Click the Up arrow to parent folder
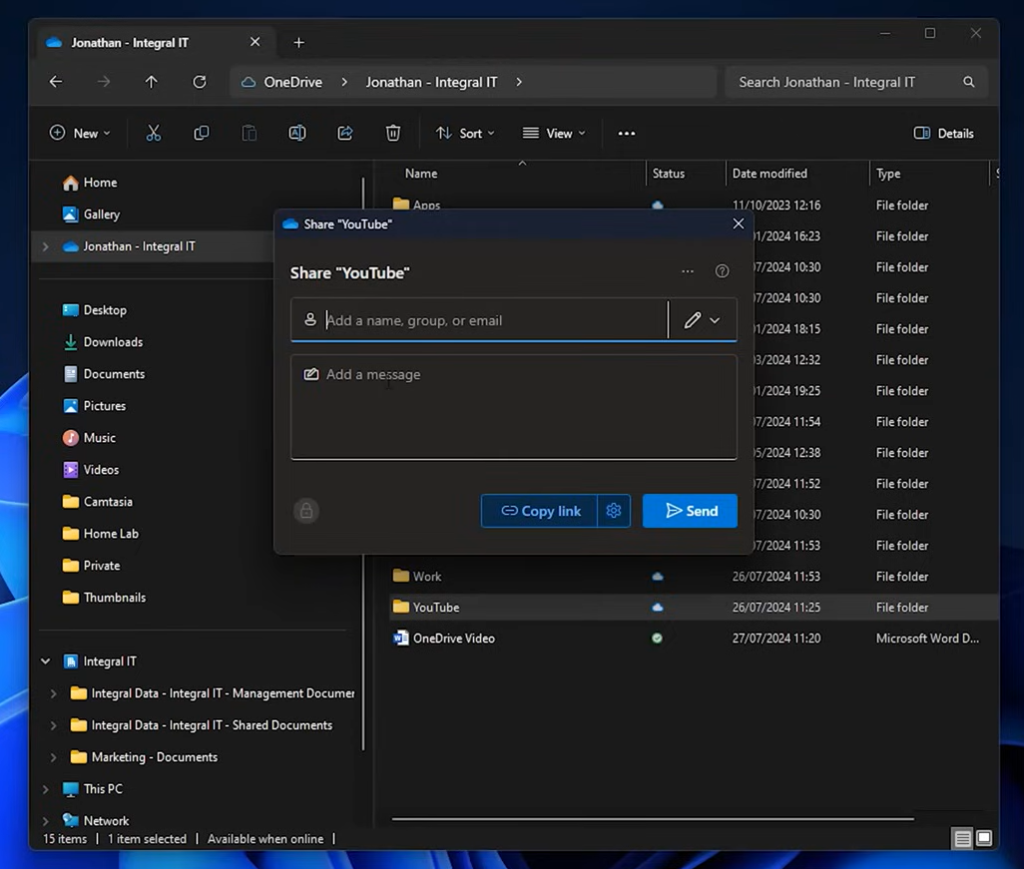The height and width of the screenshot is (869, 1024). point(152,82)
